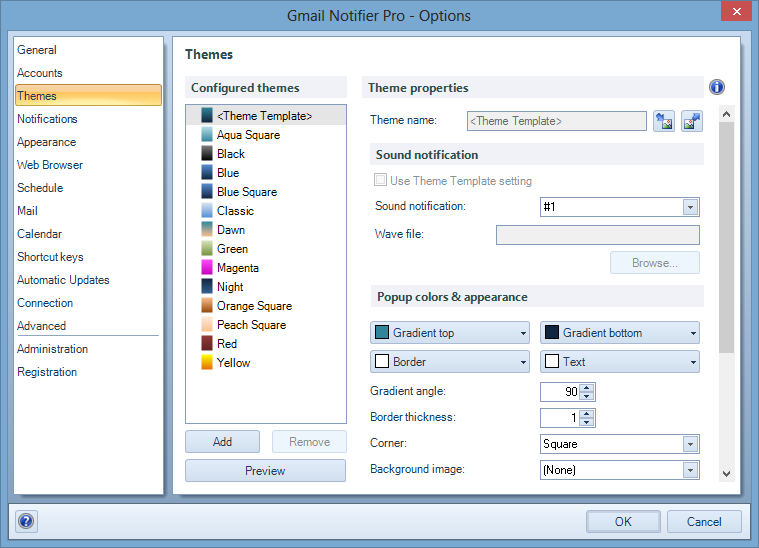Image resolution: width=759 pixels, height=548 pixels.
Task: Open Calendar settings
Action: 40,234
